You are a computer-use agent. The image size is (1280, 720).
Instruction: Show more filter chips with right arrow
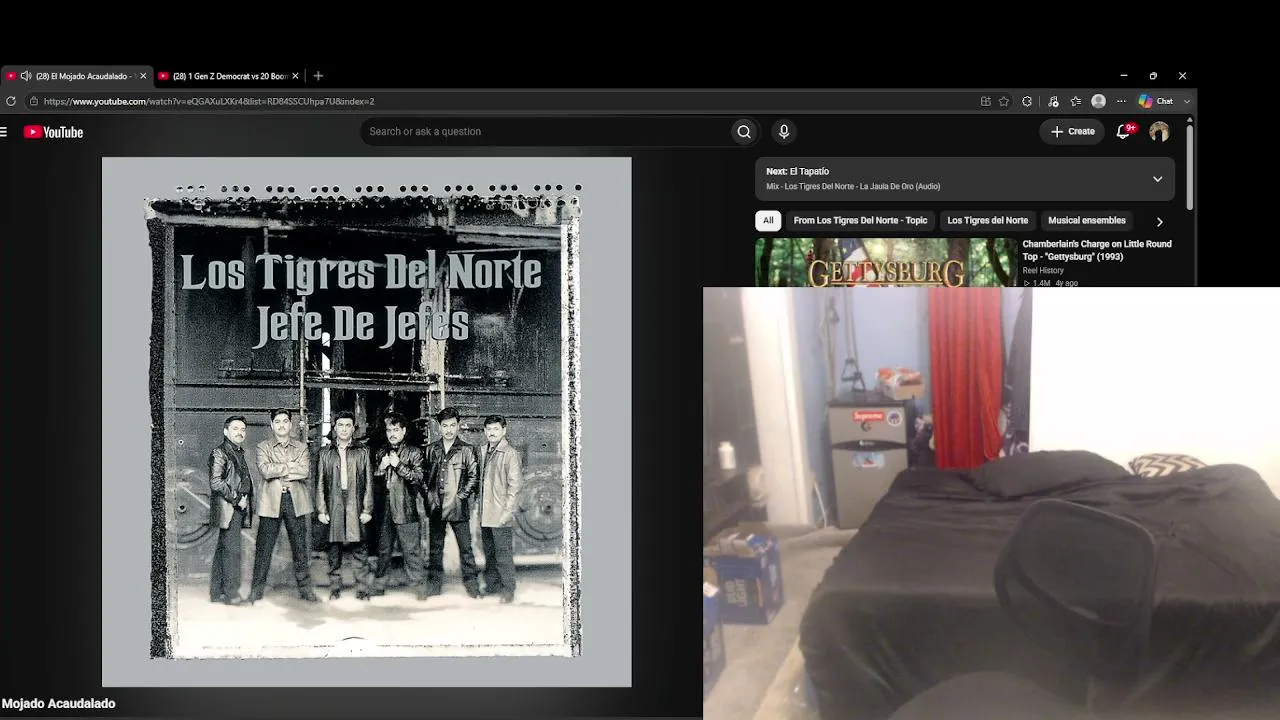pos(1159,221)
